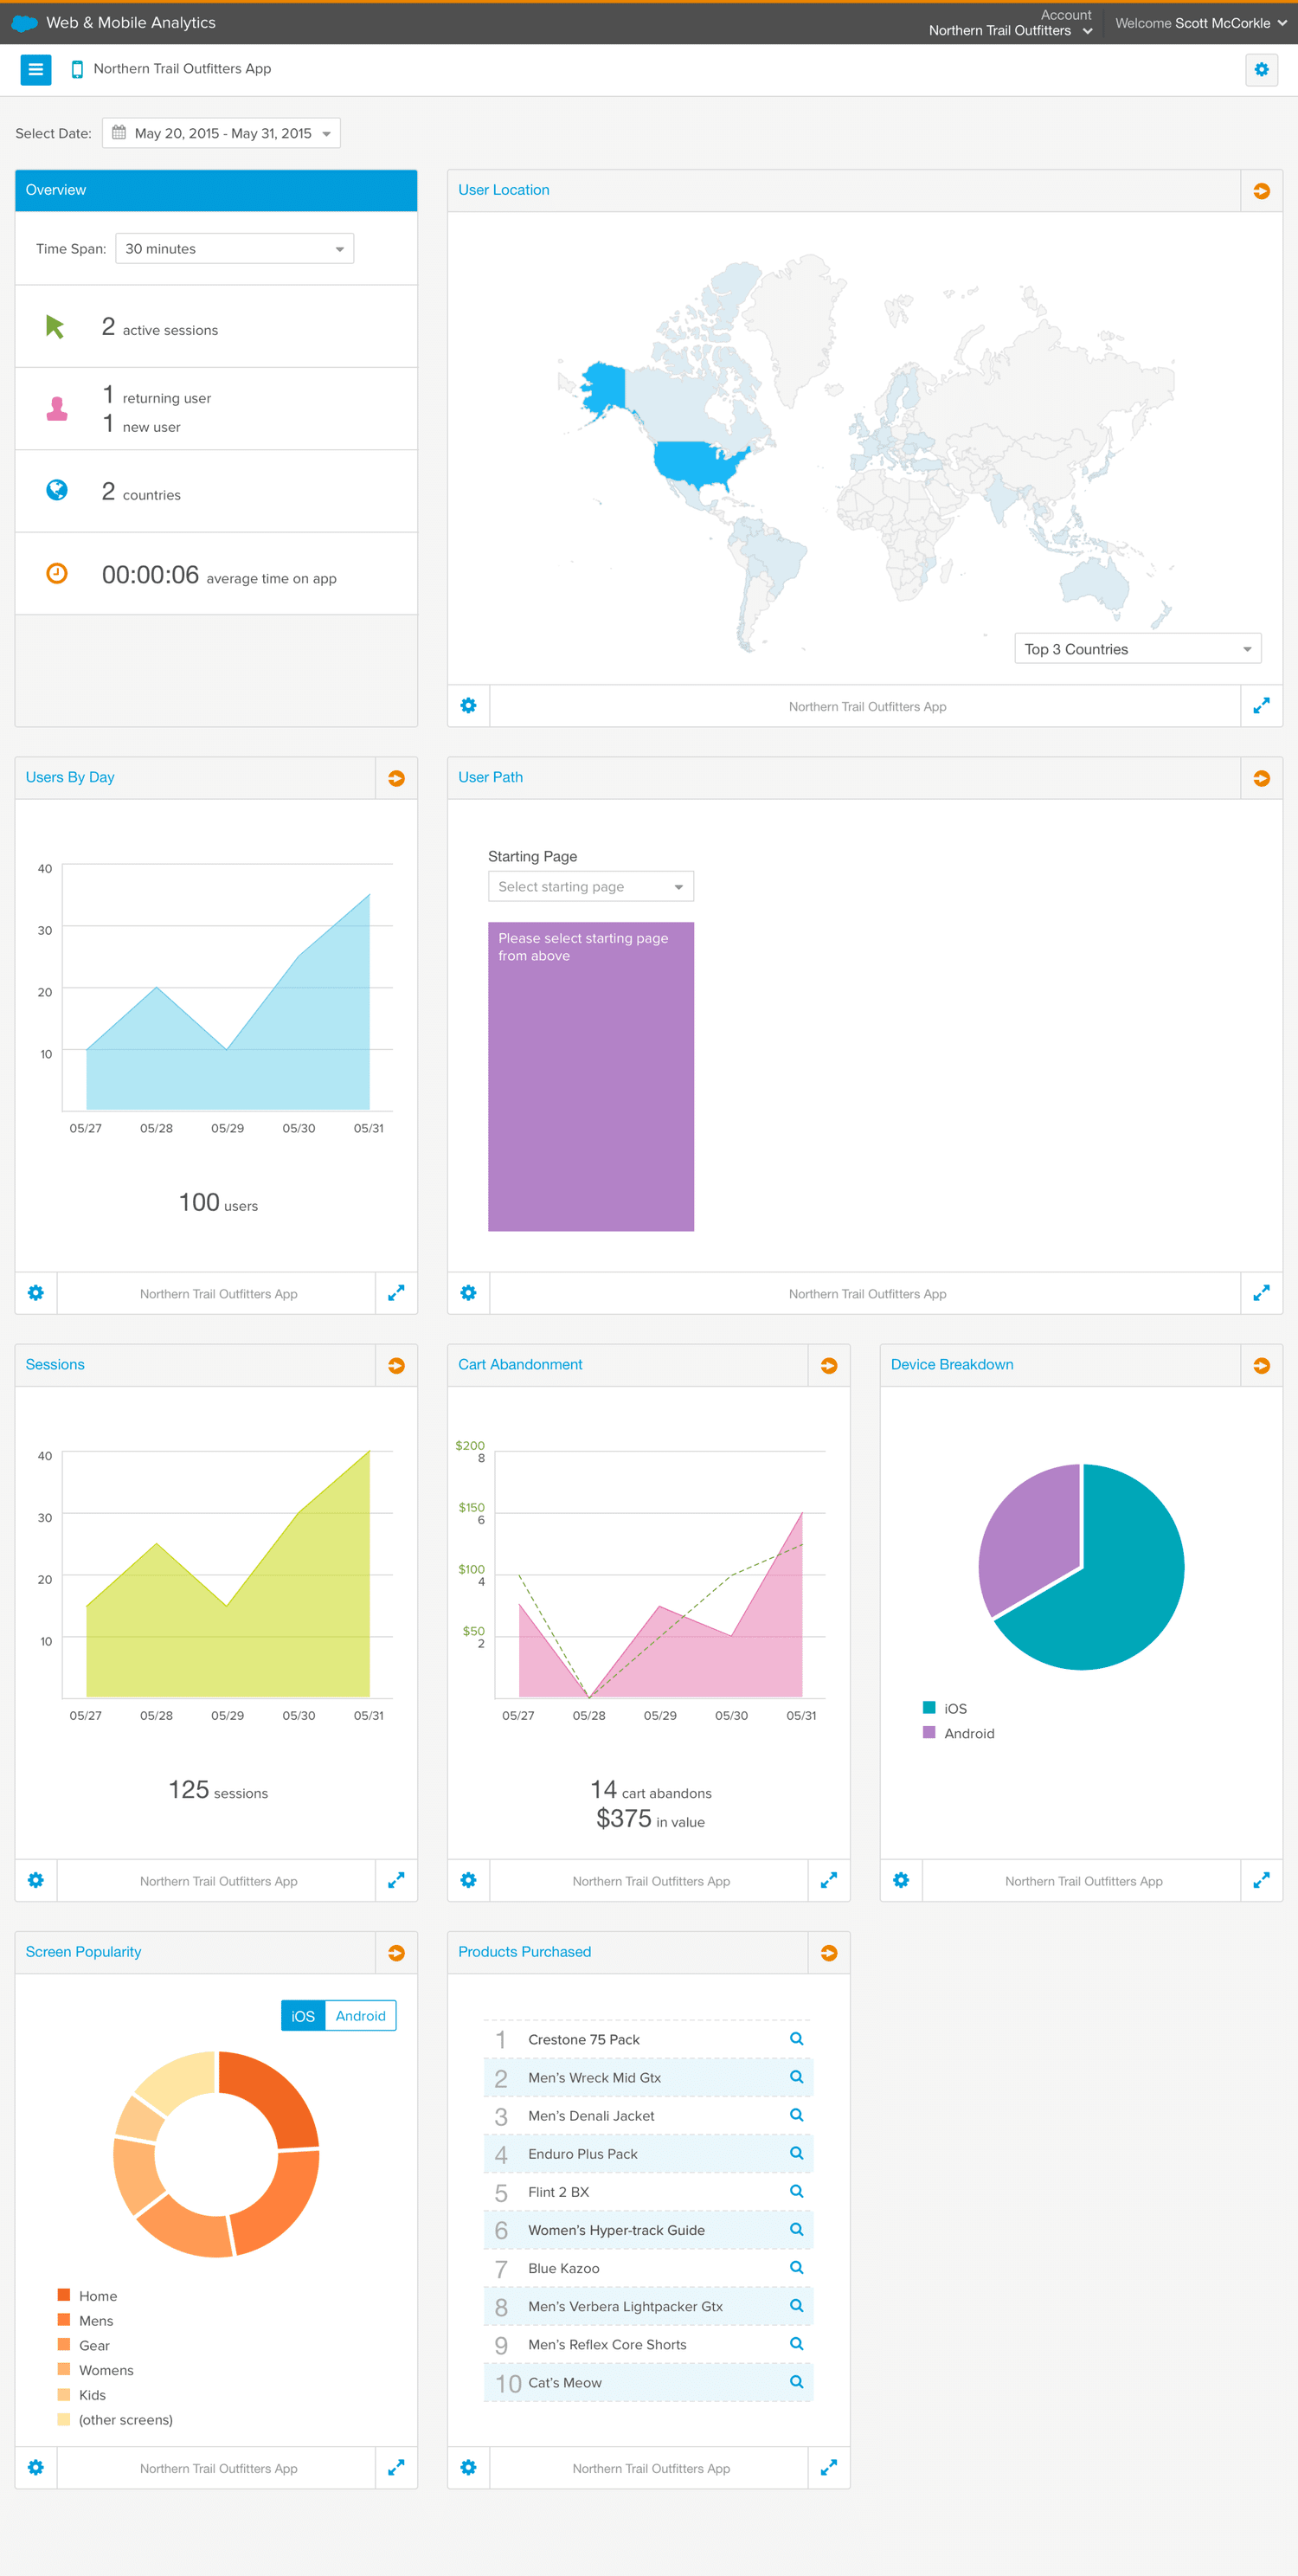Click the purple starting page placeholder box
This screenshot has height=2576, width=1298.
pos(590,1076)
